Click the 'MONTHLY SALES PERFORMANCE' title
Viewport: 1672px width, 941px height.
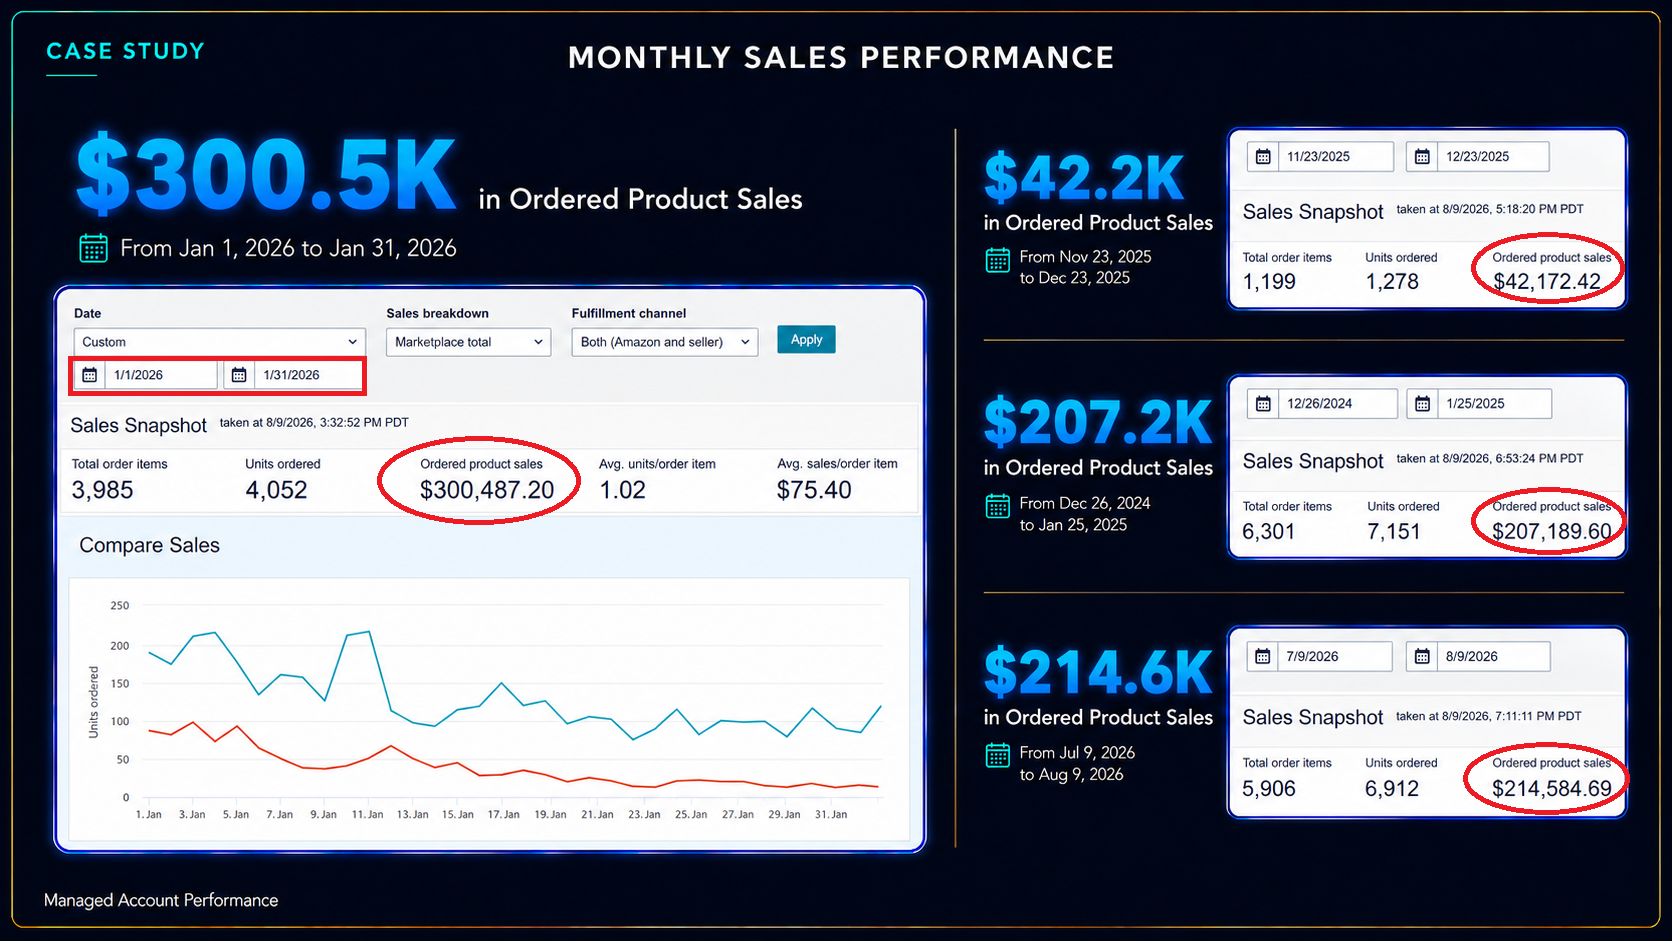click(x=841, y=58)
